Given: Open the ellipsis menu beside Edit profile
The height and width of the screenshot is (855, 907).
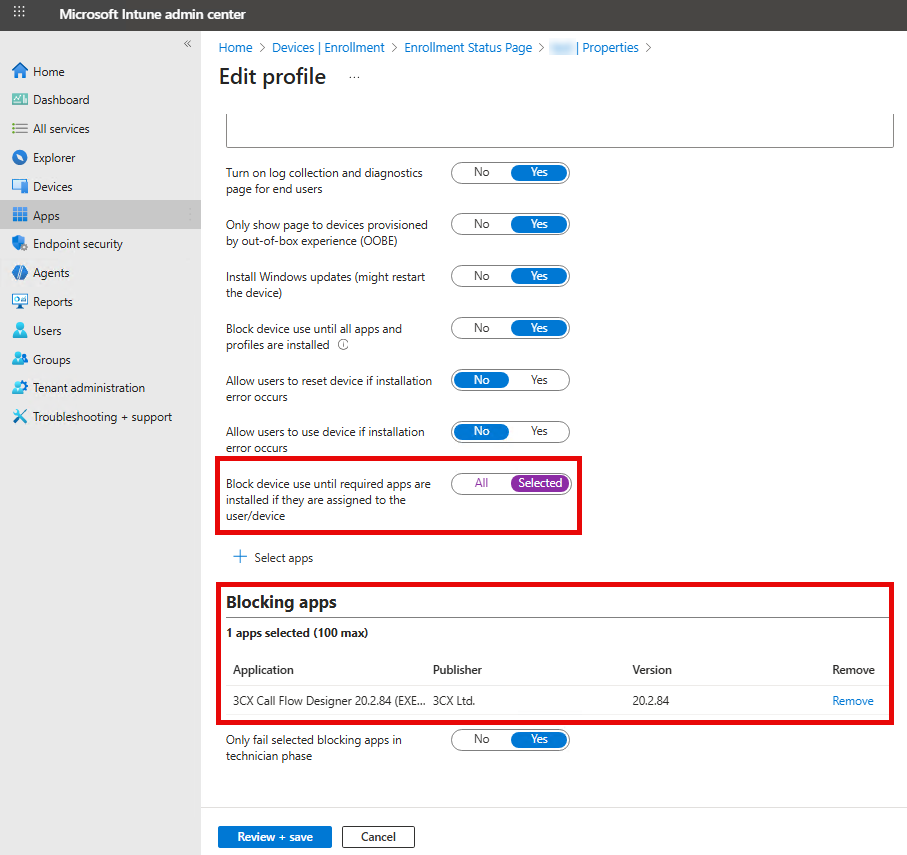Looking at the screenshot, I should click(354, 78).
